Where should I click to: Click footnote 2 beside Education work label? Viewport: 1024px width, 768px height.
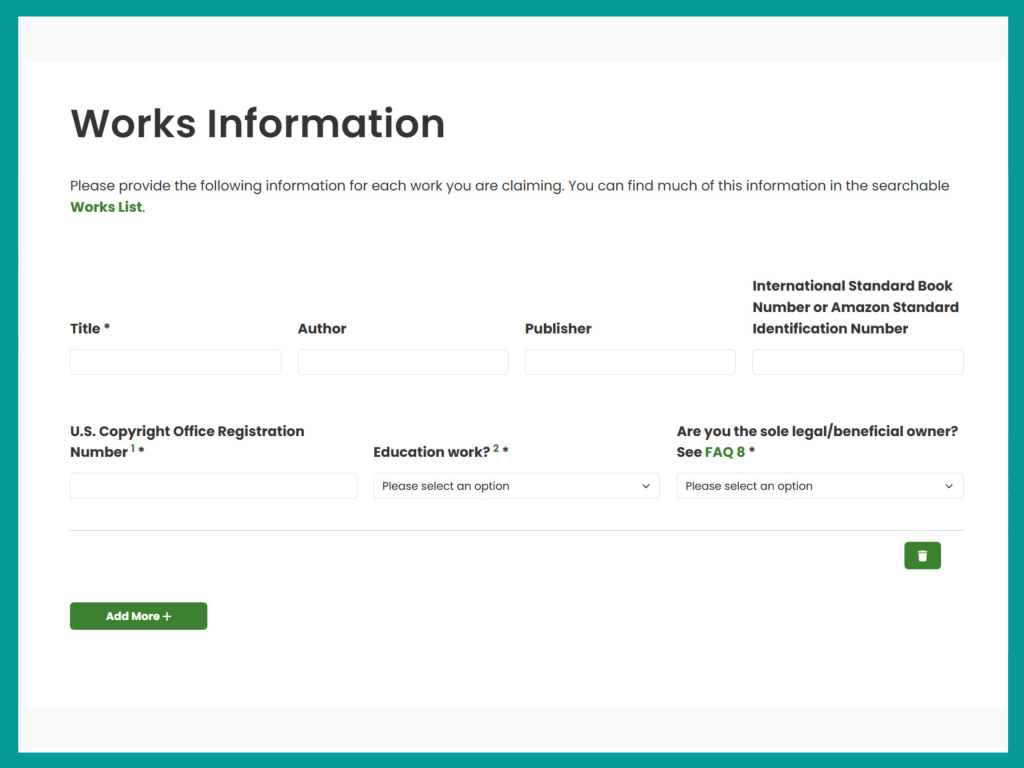[x=496, y=449]
